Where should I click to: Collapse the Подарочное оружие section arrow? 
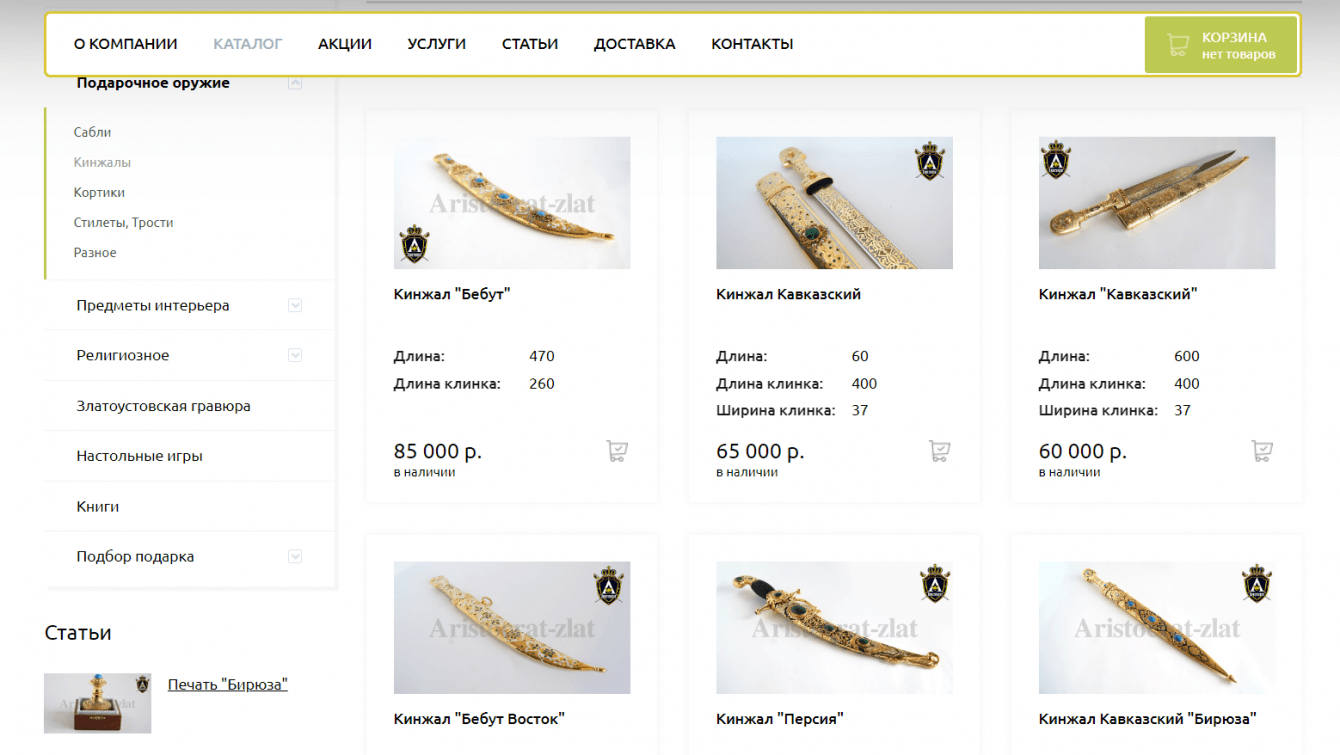pos(295,83)
